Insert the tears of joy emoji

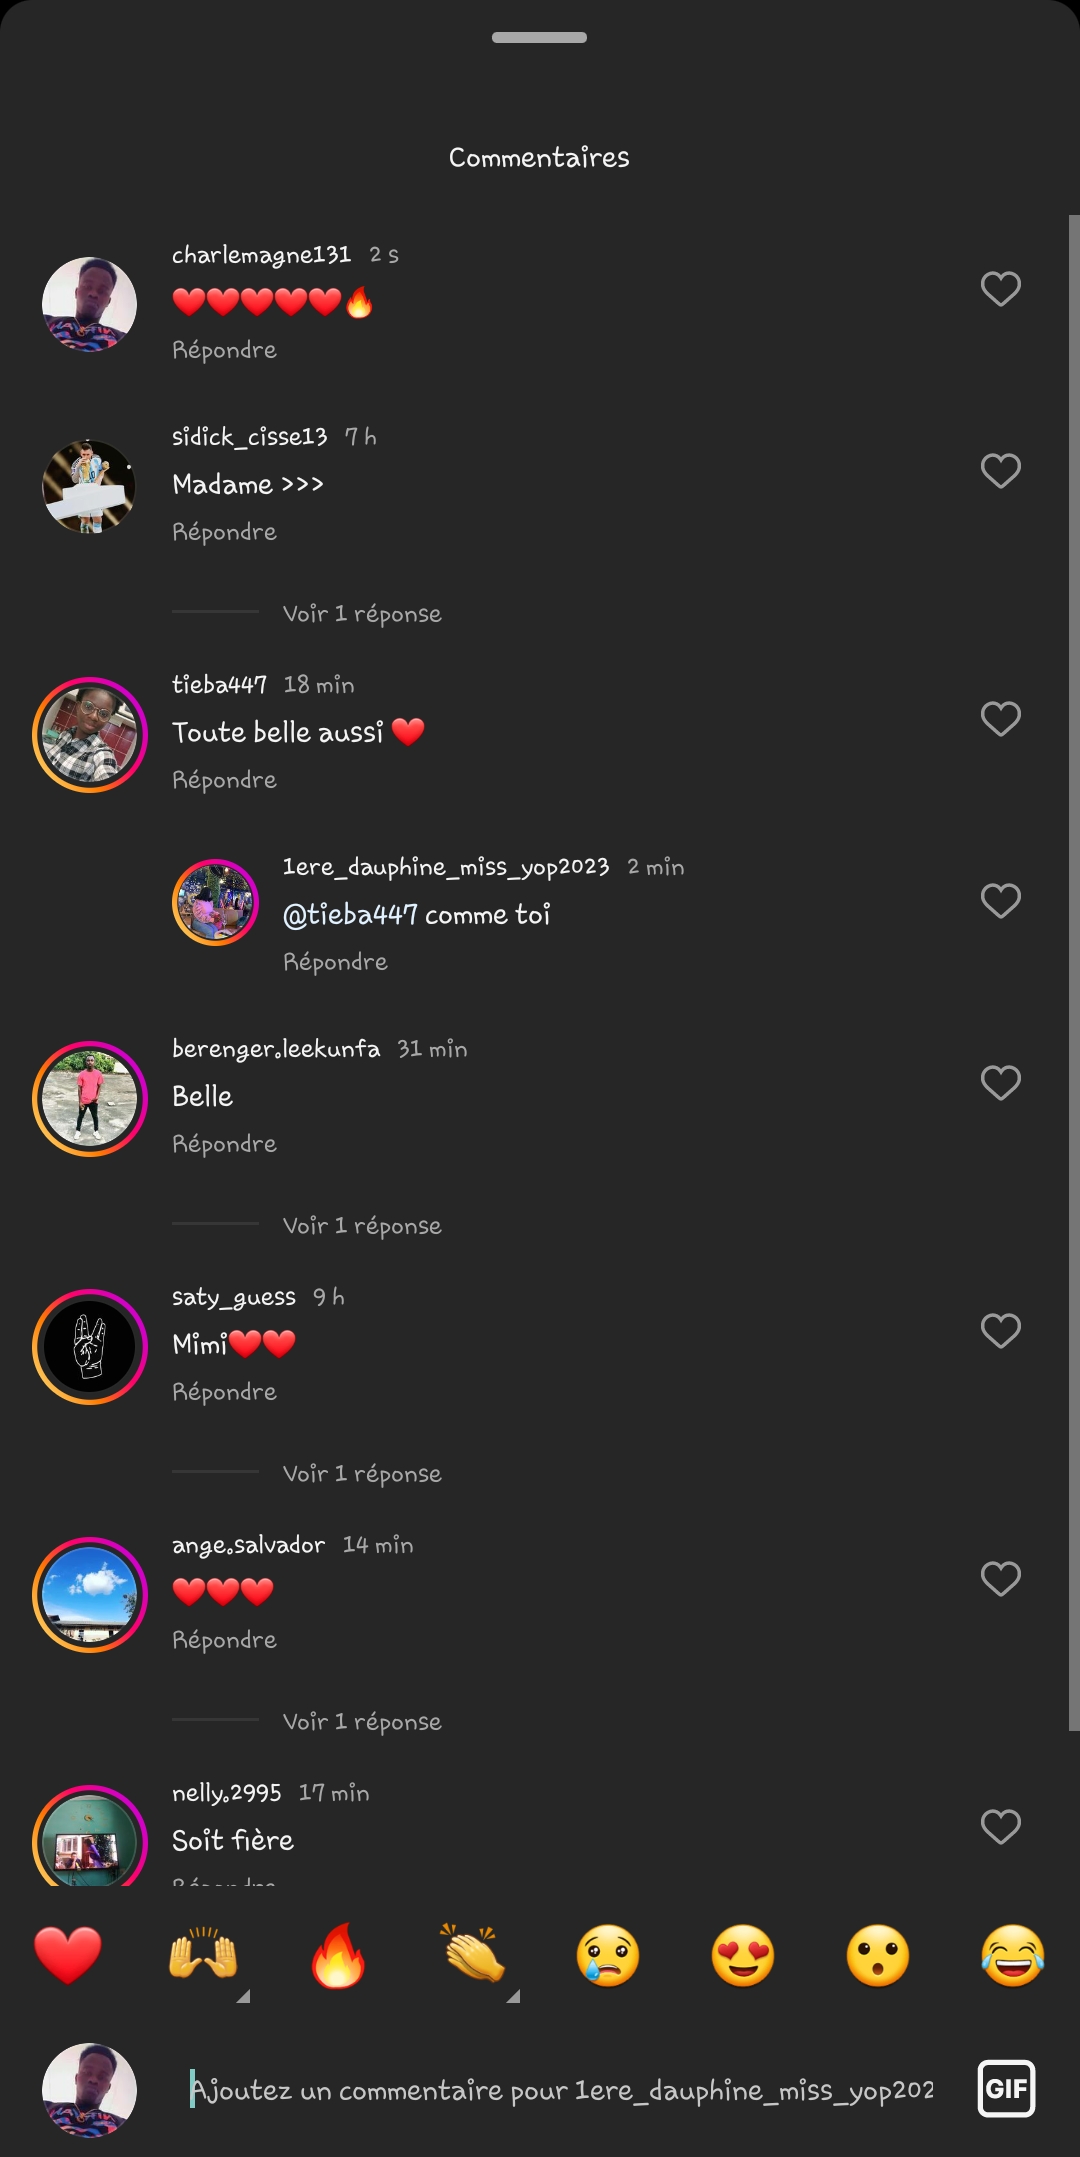tap(1013, 1955)
